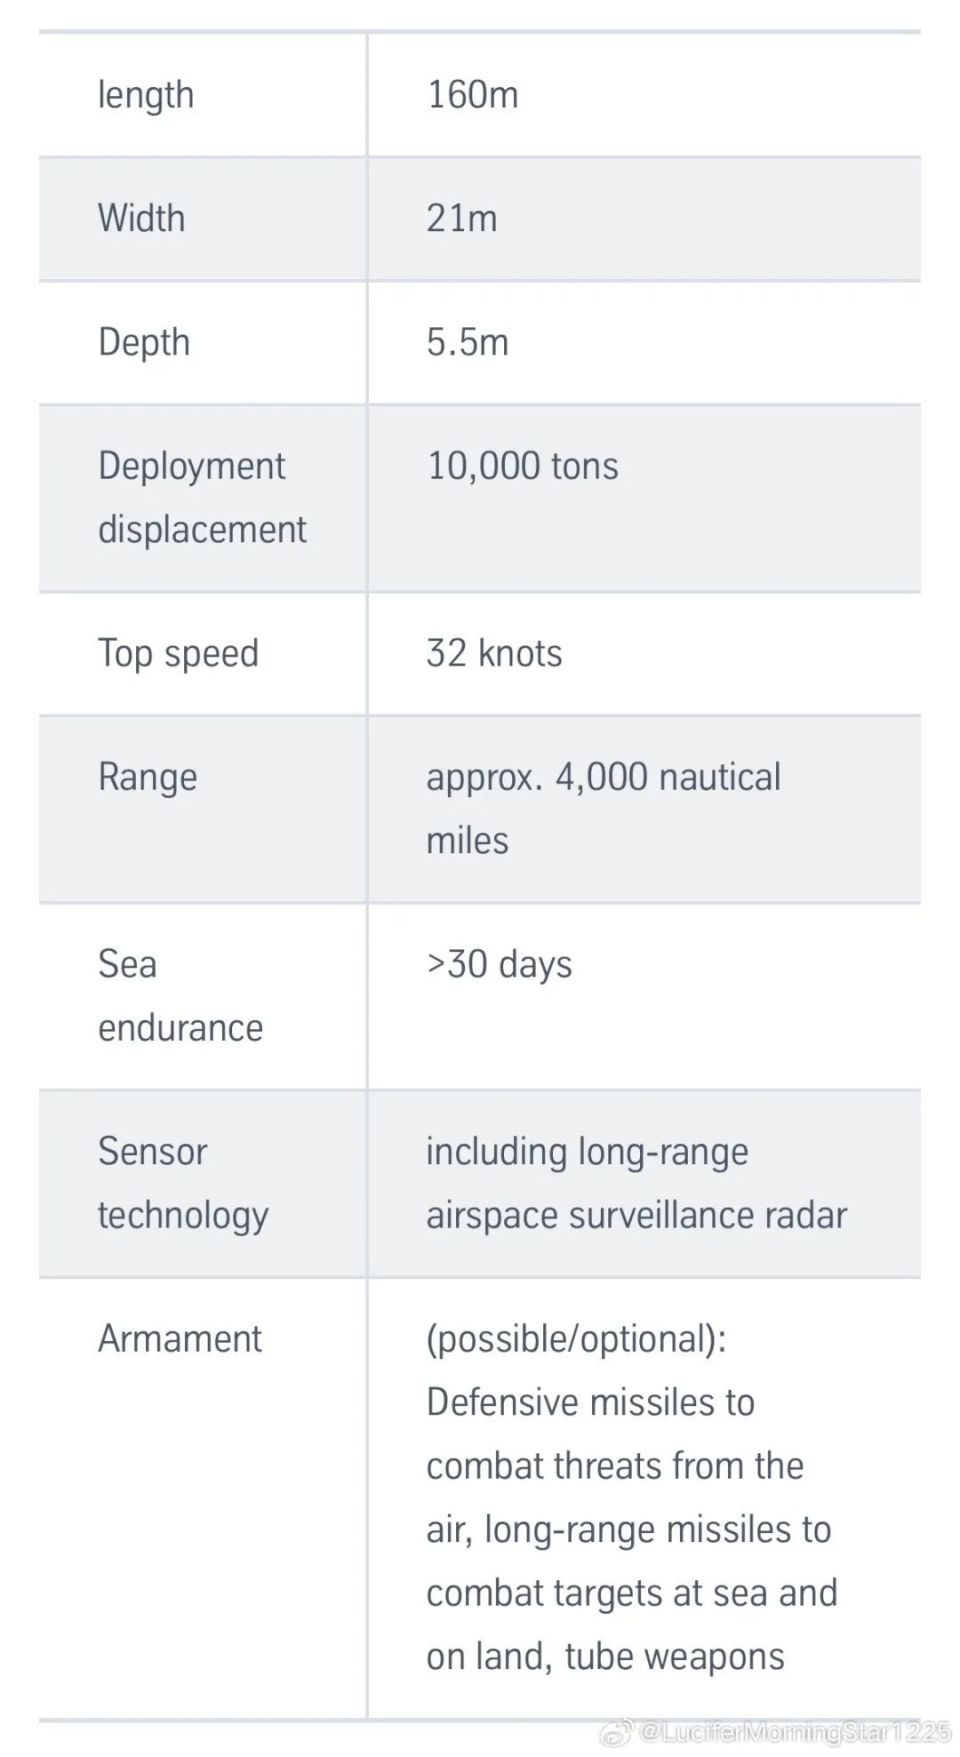This screenshot has width=960, height=1757.
Task: Click the '>30 days' endurance value
Action: (500, 965)
